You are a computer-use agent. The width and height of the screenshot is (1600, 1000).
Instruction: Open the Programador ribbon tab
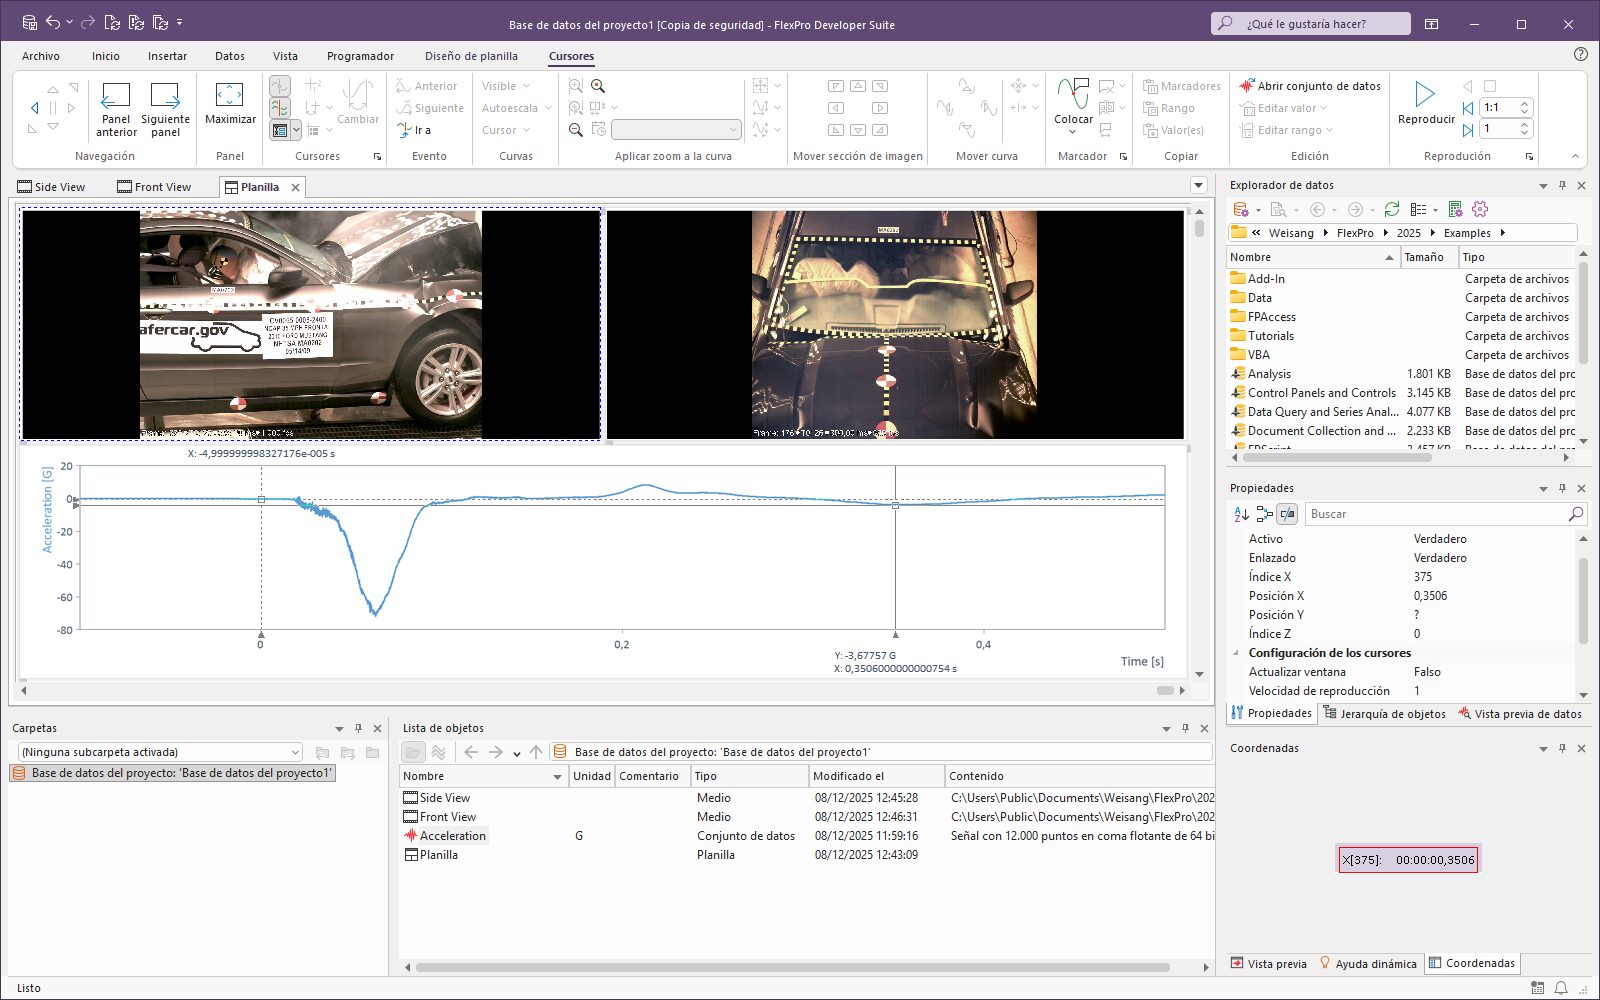(360, 56)
